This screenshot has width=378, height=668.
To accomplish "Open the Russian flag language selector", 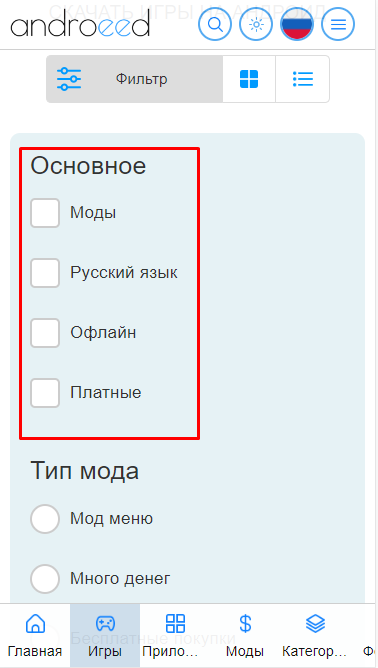I will [297, 24].
